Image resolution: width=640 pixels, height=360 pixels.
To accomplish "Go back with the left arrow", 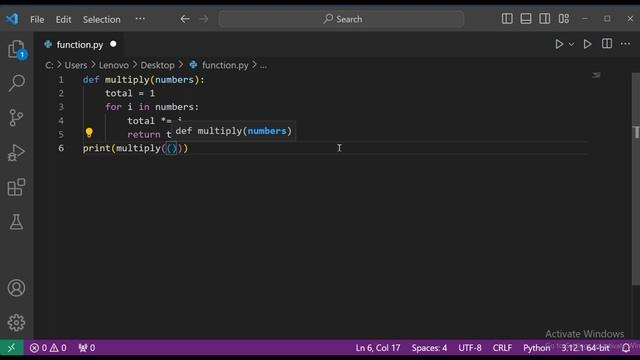I will [x=185, y=19].
